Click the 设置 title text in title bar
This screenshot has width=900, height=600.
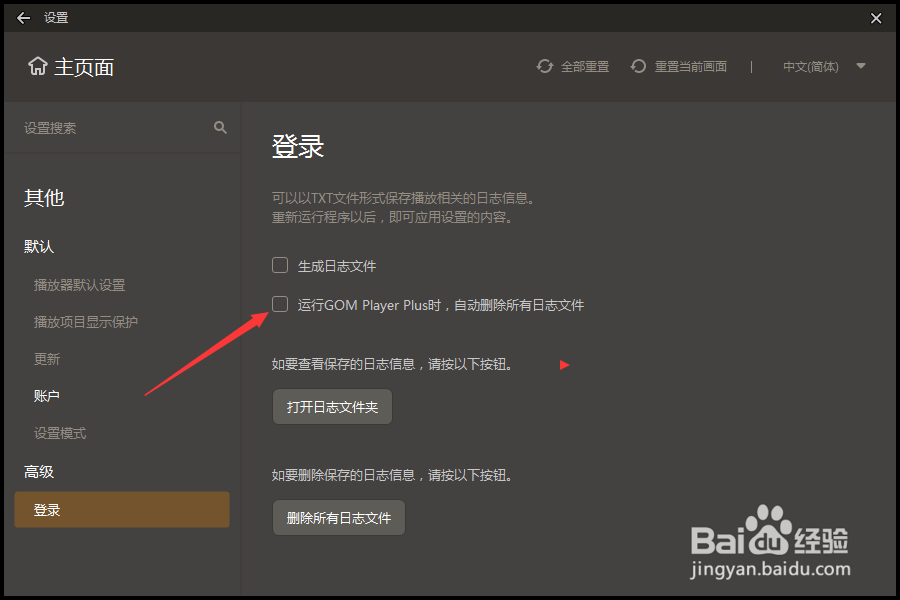pos(56,18)
